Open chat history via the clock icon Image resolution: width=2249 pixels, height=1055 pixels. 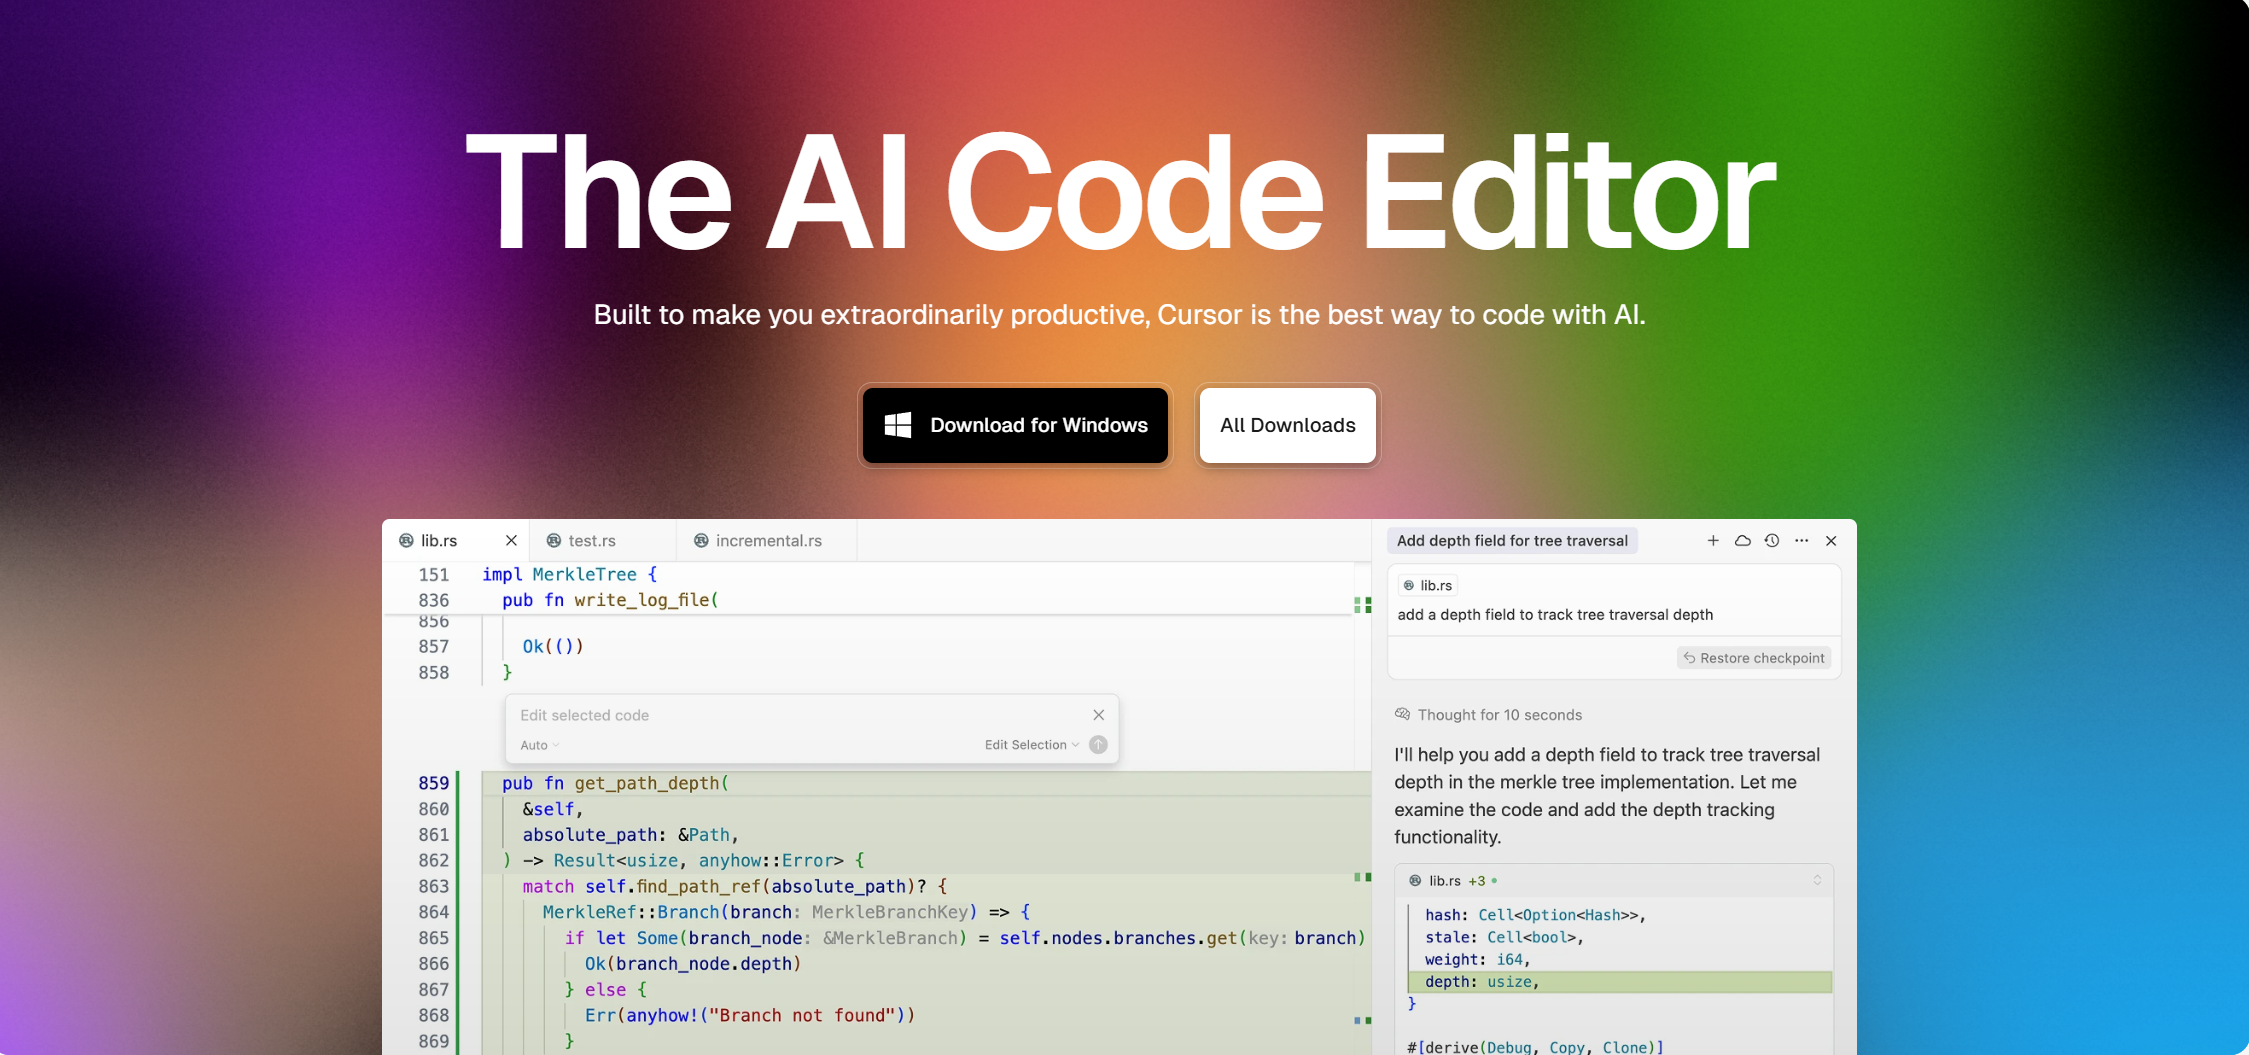[x=1772, y=540]
